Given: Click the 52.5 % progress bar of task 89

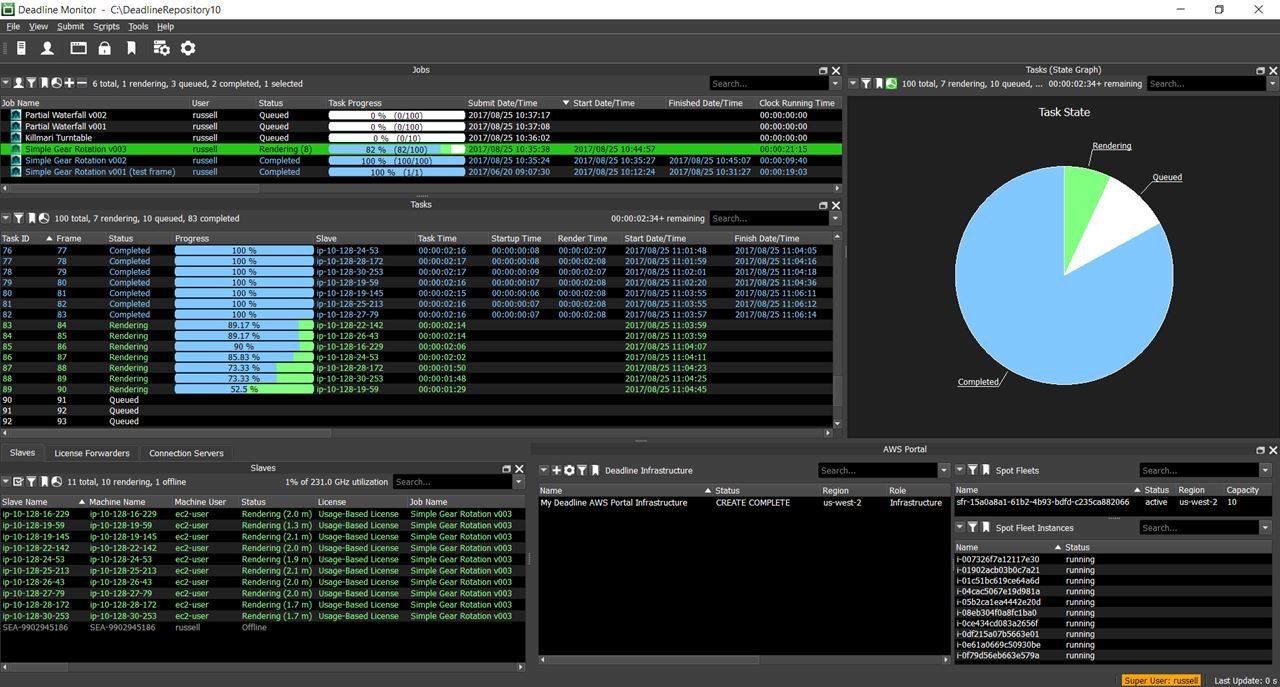Looking at the screenshot, I should pos(244,389).
